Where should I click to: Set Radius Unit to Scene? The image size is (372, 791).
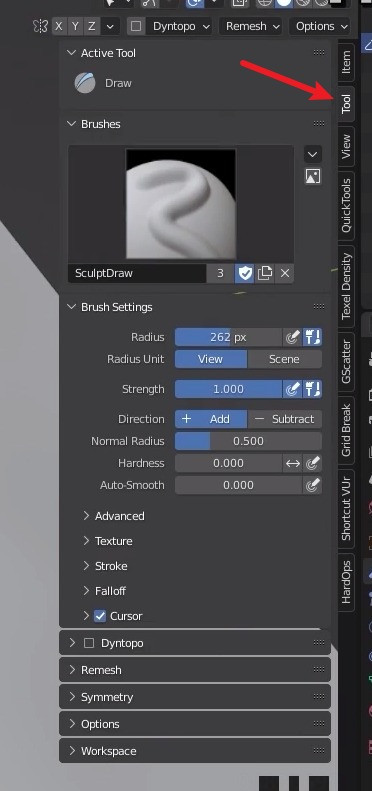pos(285,359)
